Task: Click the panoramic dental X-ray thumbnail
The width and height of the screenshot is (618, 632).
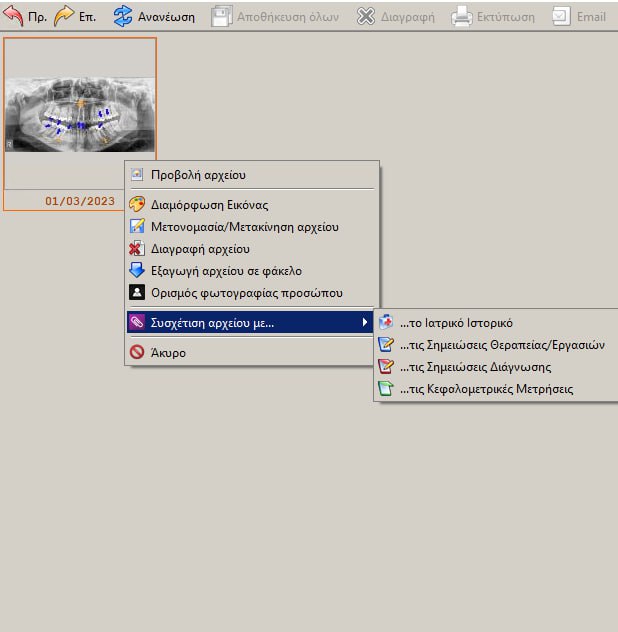Action: [x=80, y=113]
